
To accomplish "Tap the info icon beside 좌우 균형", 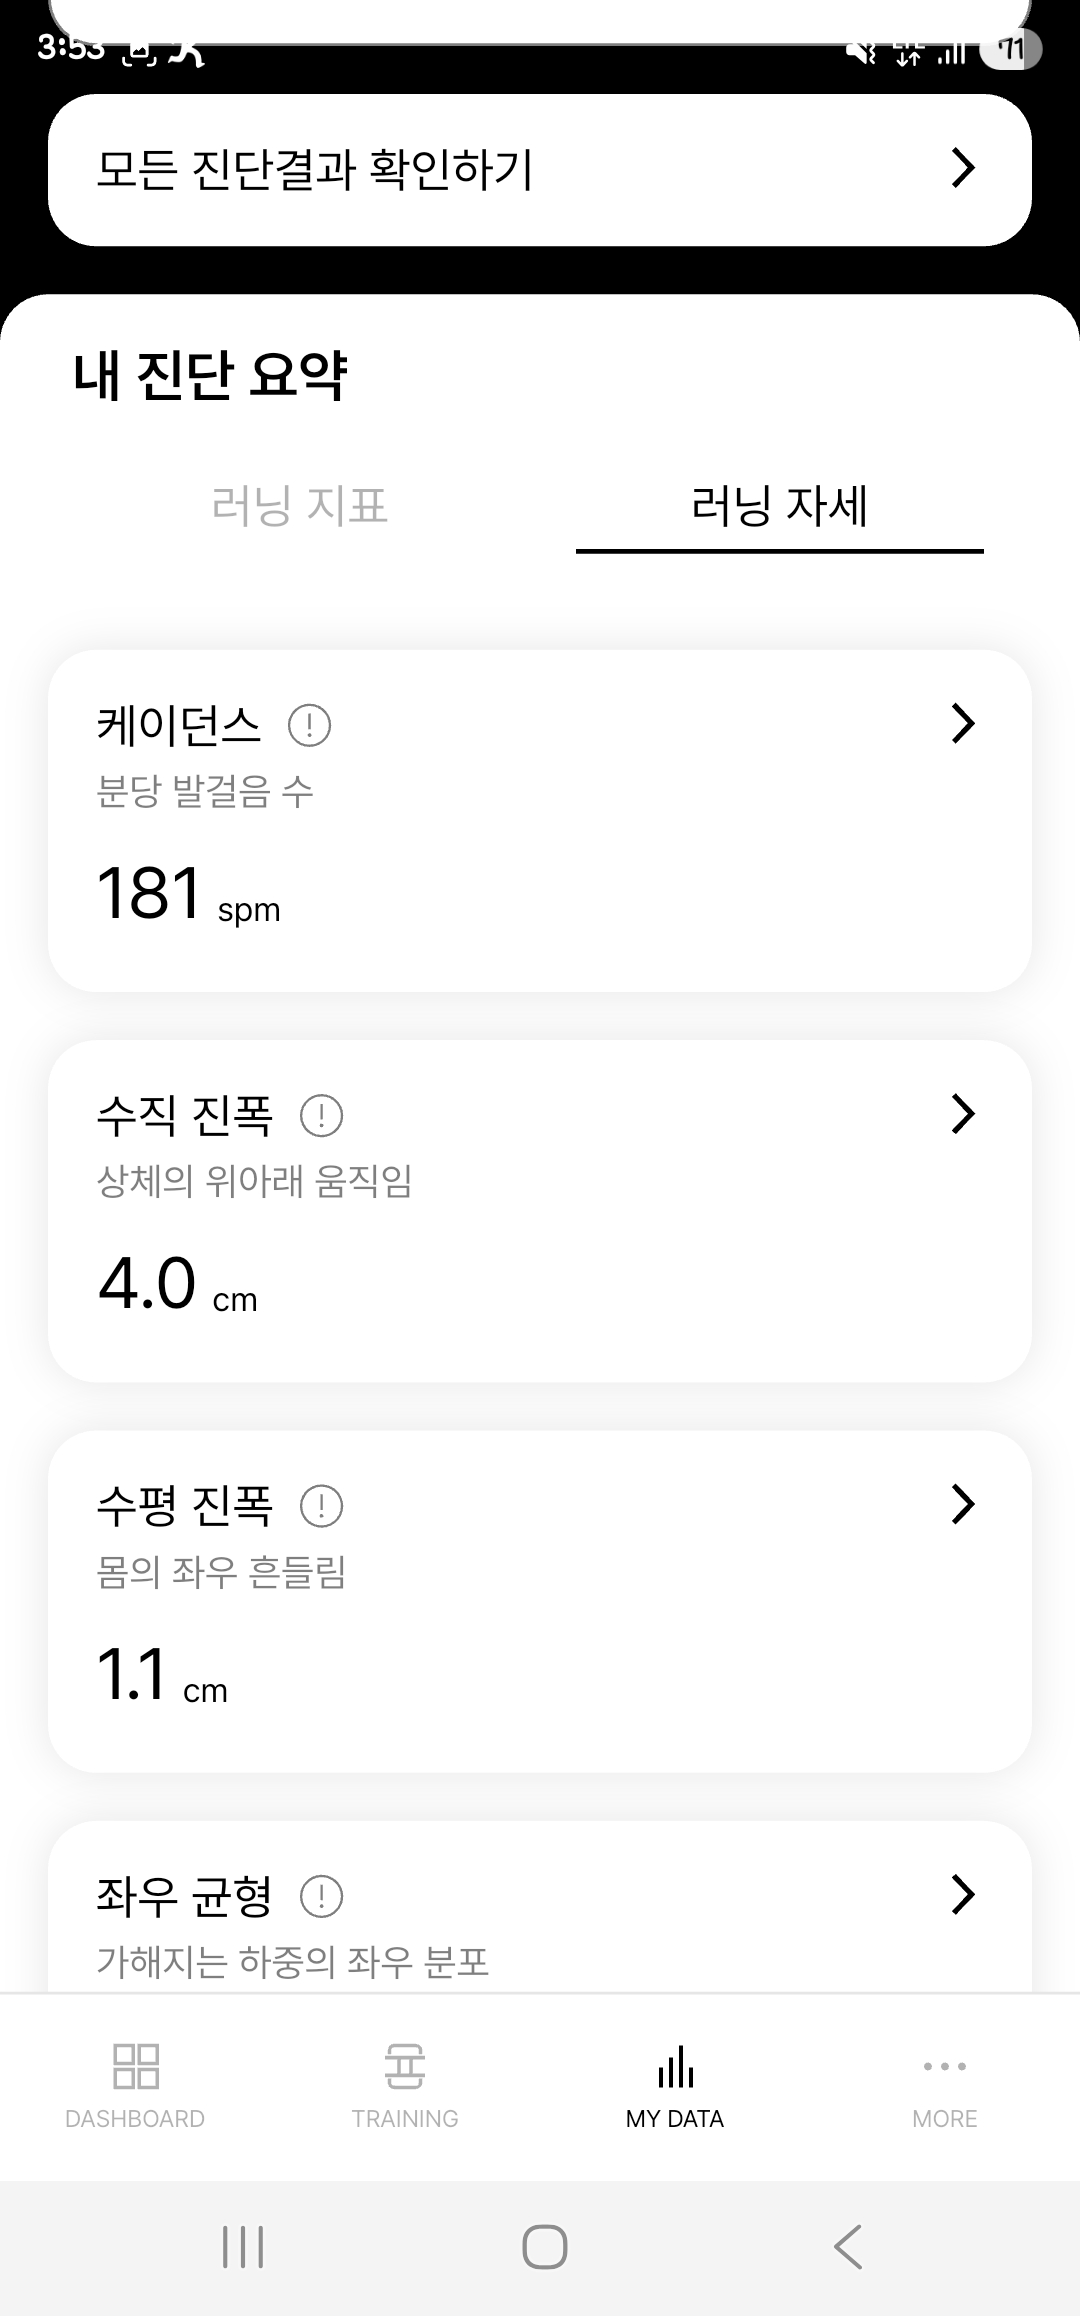I will pyautogui.click(x=321, y=1896).
